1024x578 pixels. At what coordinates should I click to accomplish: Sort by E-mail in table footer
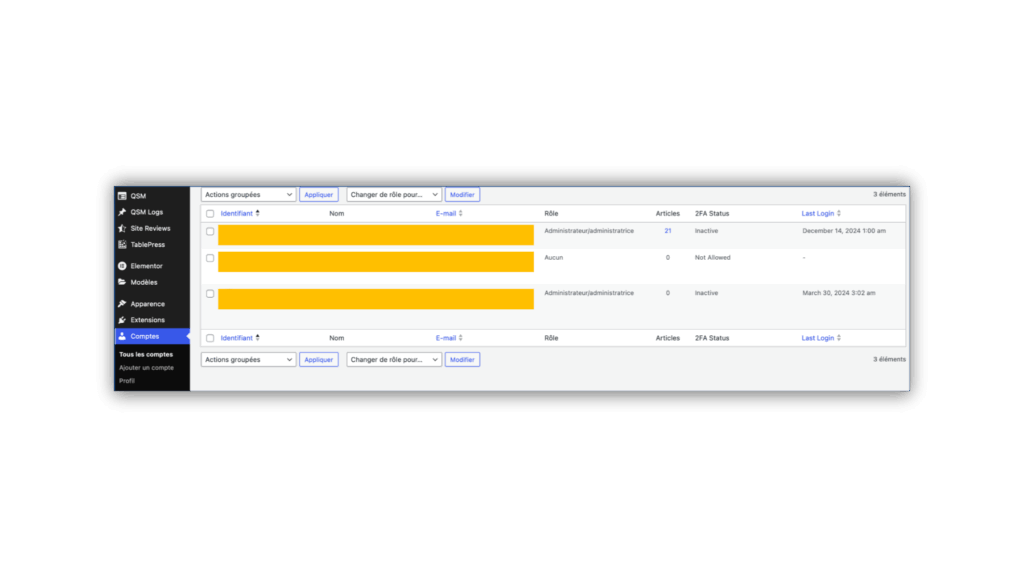coord(446,338)
